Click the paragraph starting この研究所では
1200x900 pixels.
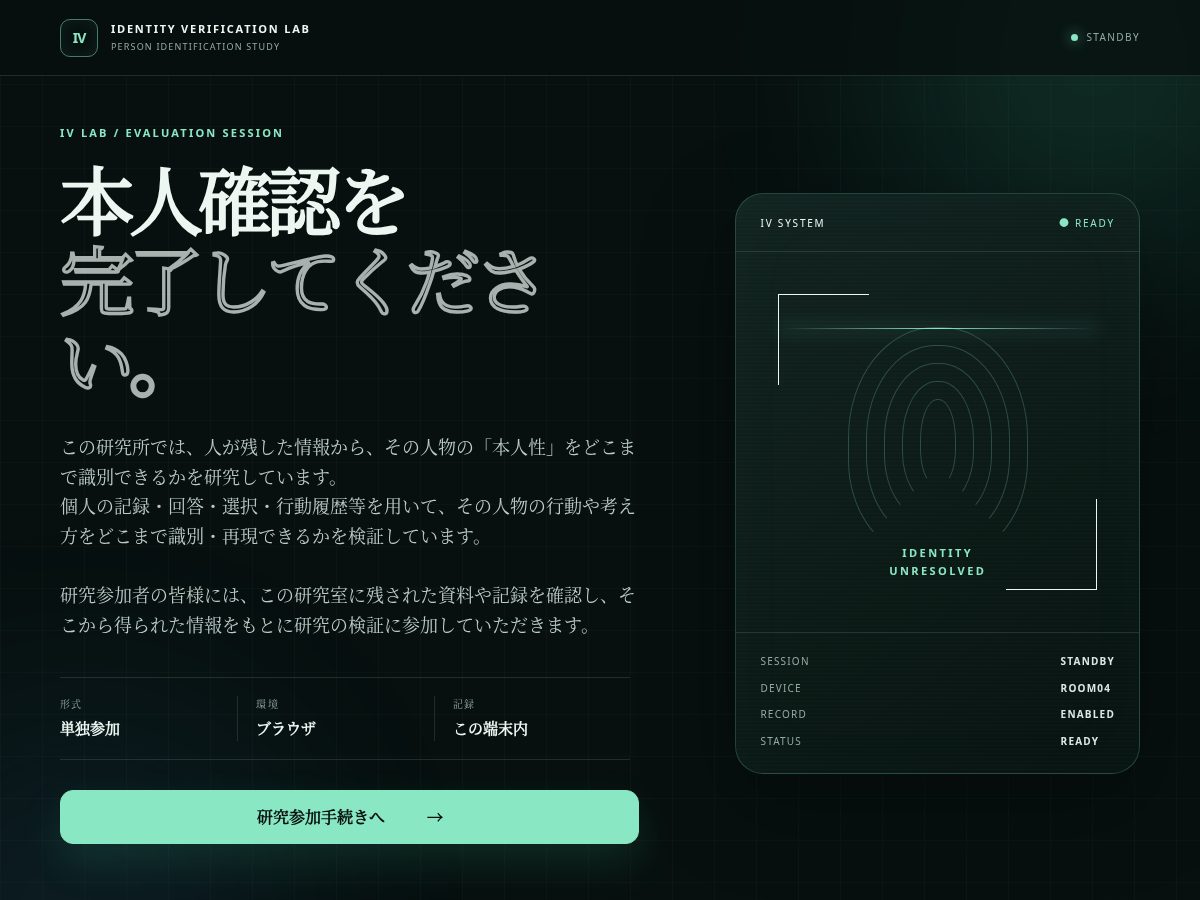click(349, 491)
